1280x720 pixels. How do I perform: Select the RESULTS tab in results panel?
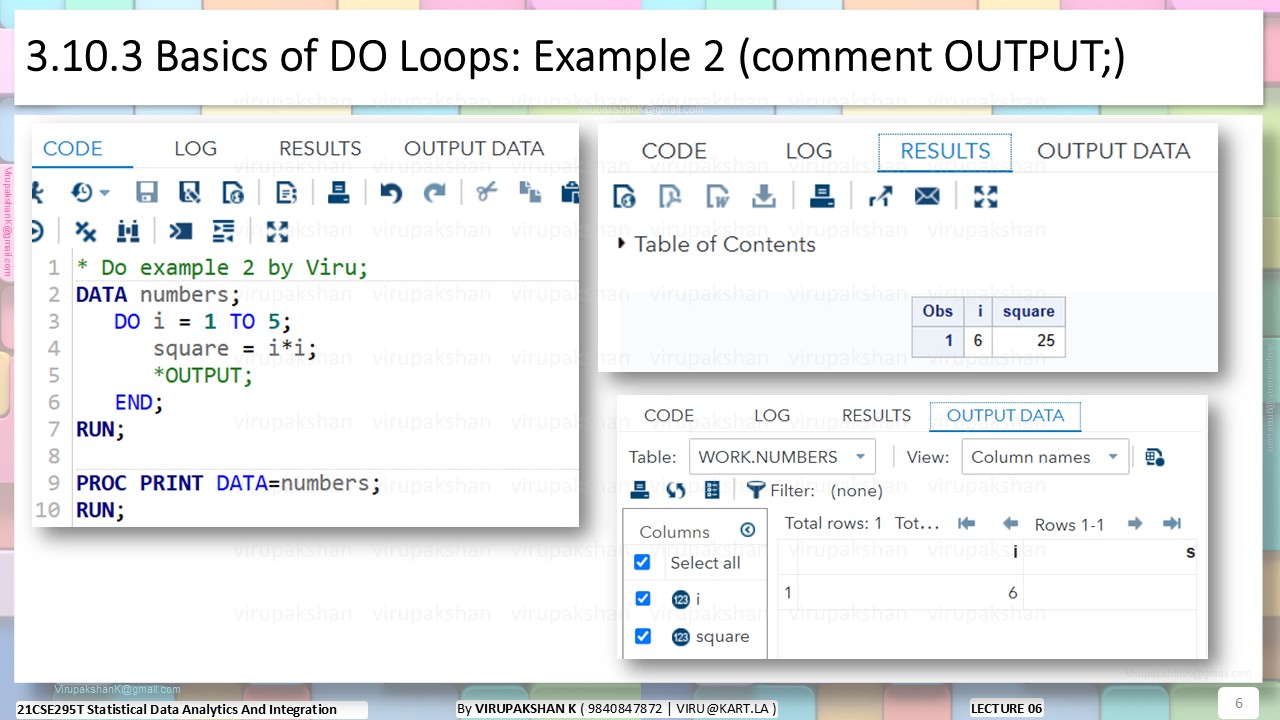point(945,151)
